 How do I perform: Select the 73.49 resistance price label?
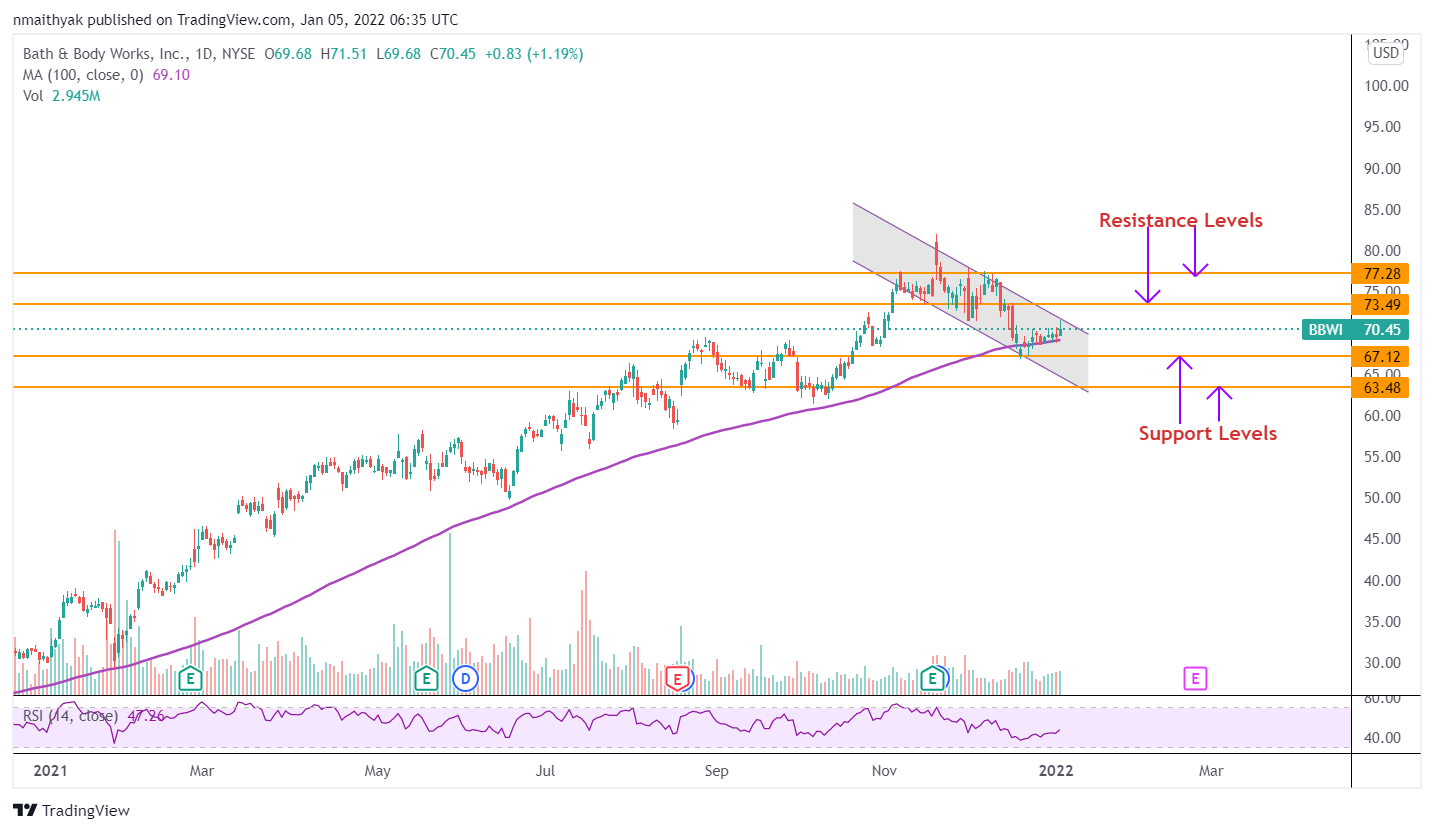coord(1379,304)
